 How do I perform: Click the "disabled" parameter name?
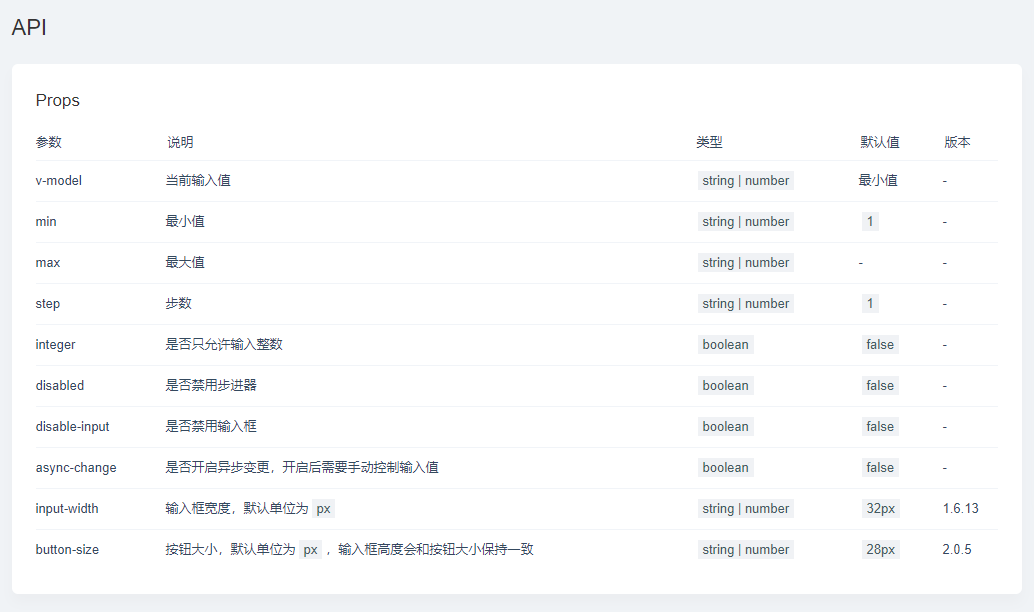coord(59,385)
